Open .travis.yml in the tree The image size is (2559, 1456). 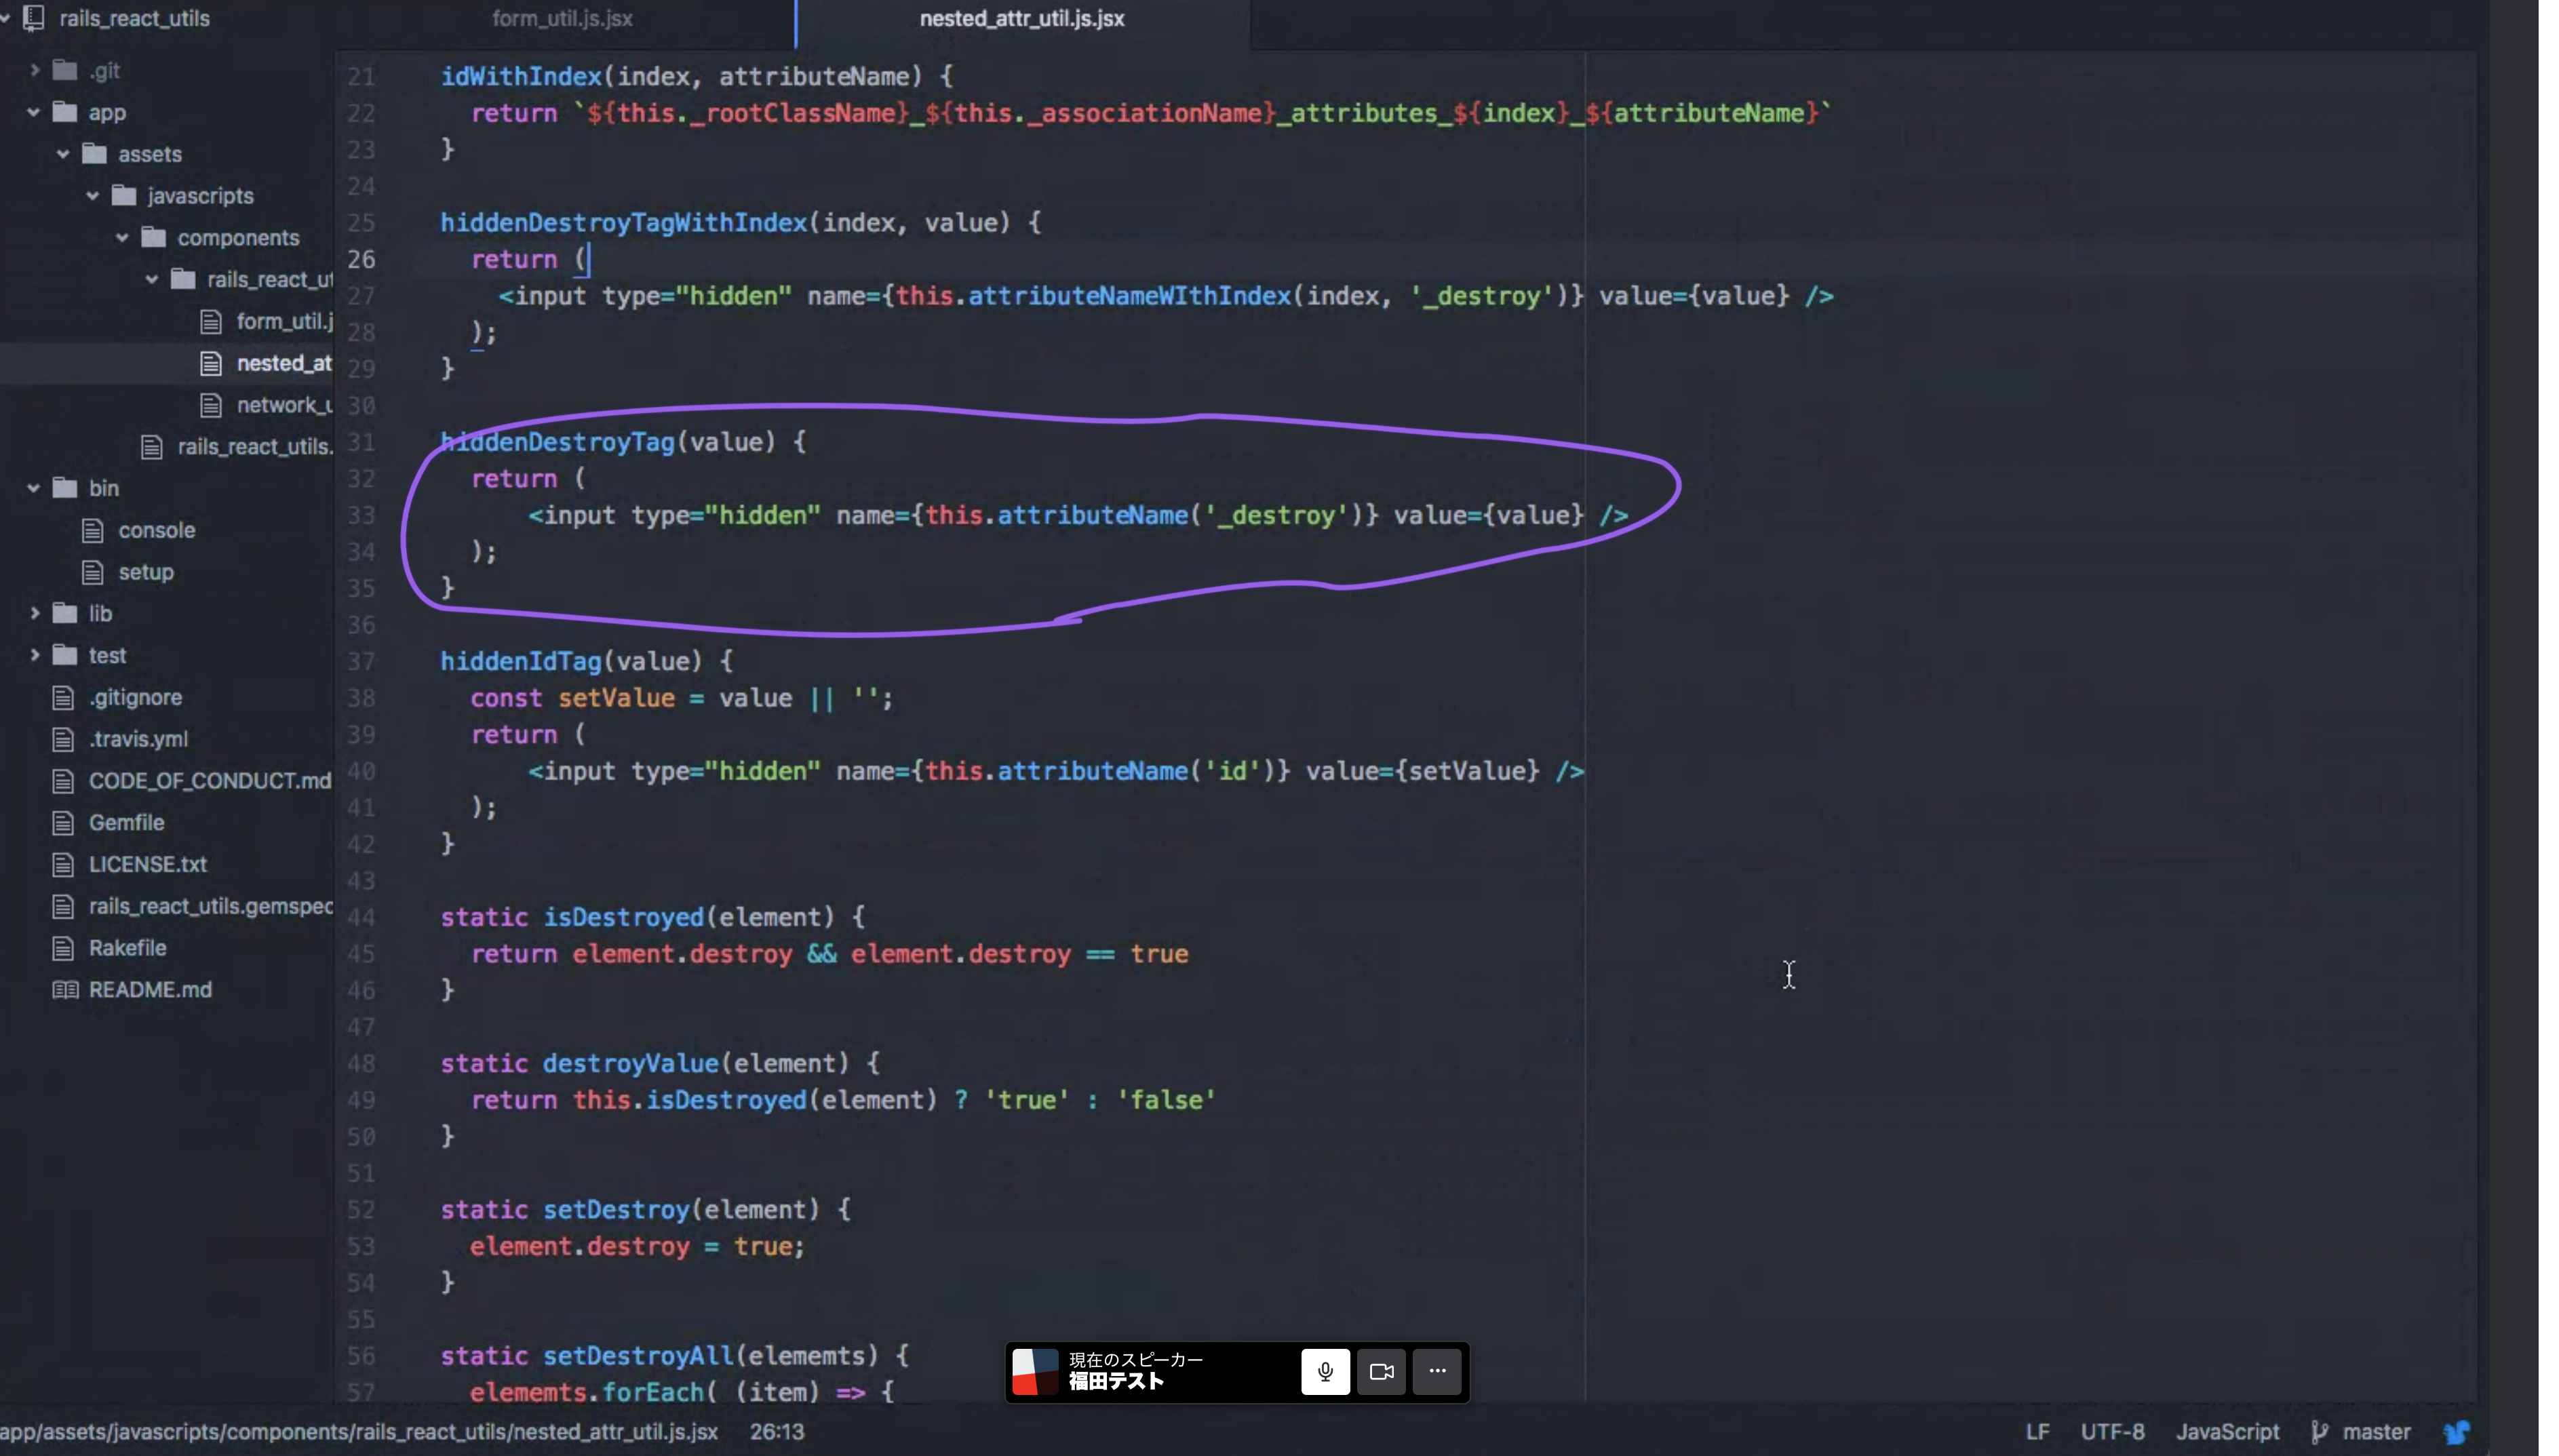(138, 739)
